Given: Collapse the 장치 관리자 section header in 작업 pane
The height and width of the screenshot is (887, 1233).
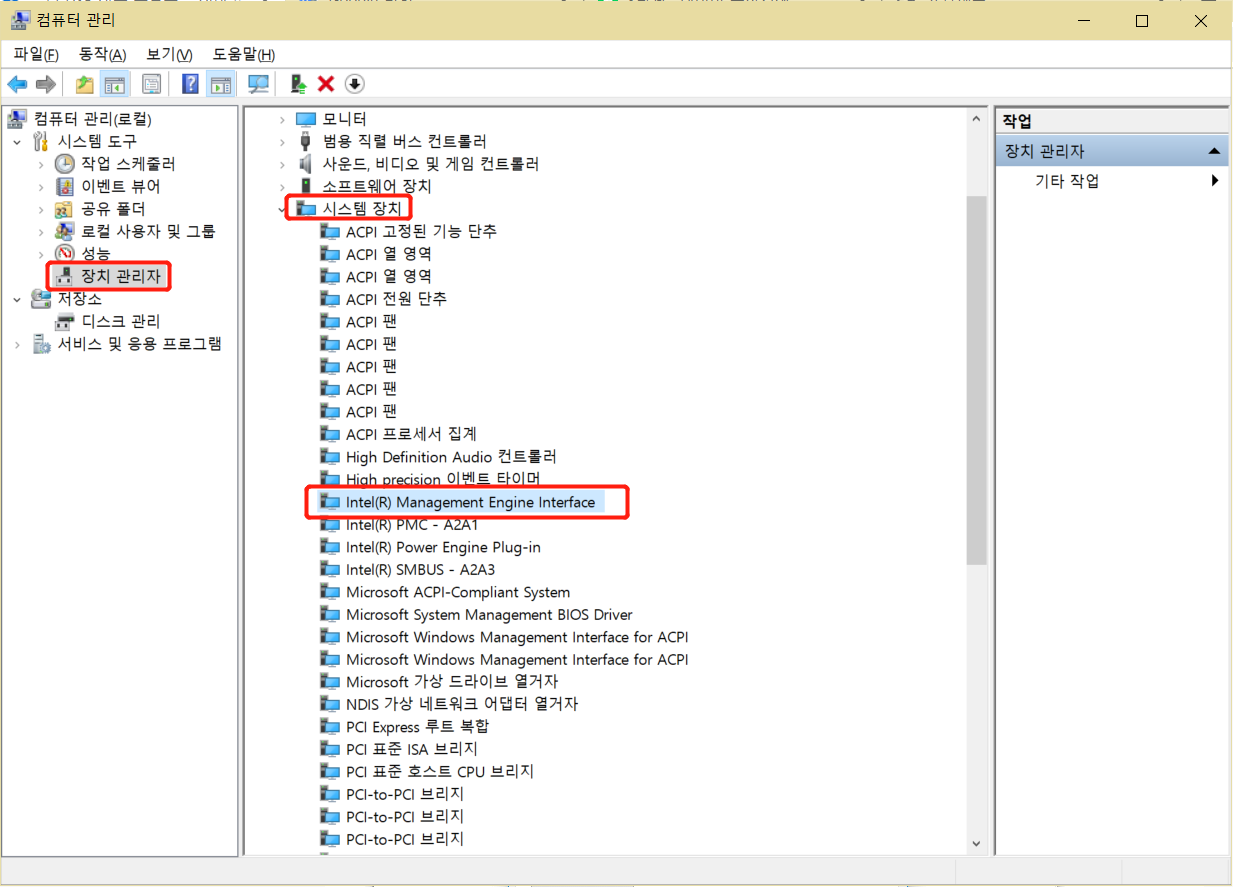Looking at the screenshot, I should [x=1215, y=150].
